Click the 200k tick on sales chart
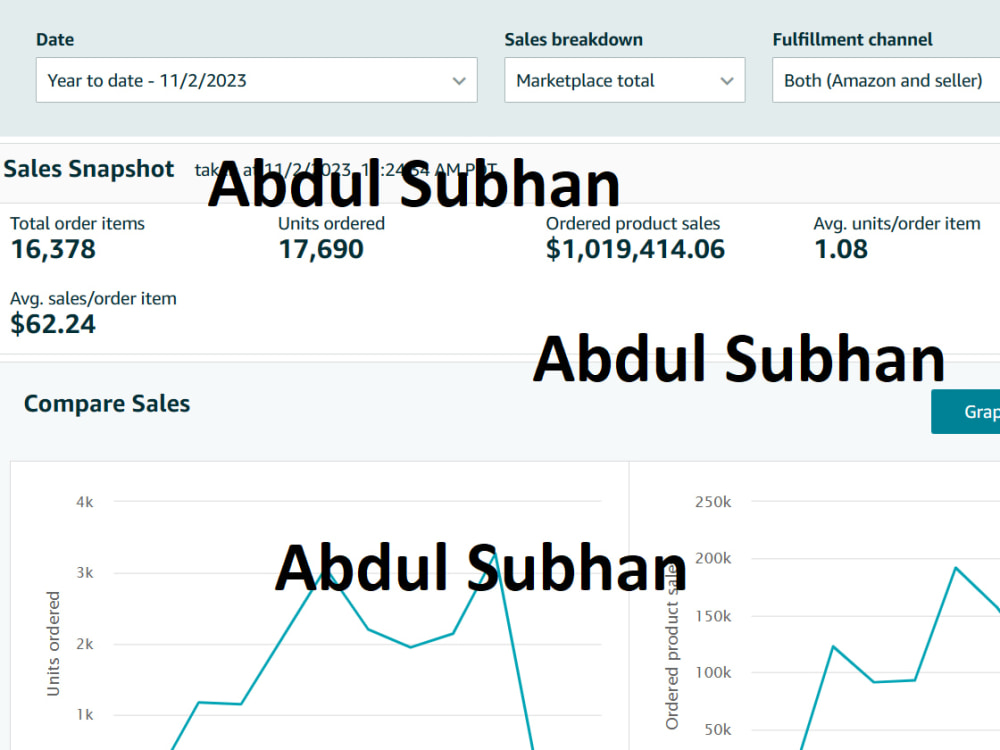The height and width of the screenshot is (750, 1000). coord(713,559)
